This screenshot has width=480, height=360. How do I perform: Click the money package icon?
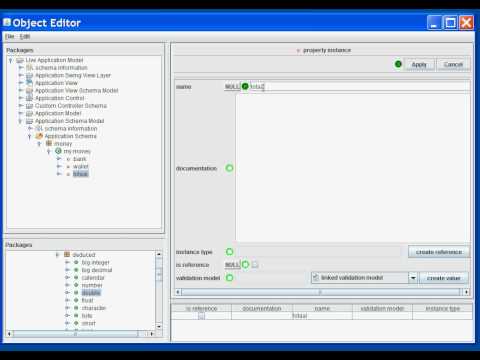tap(49, 143)
